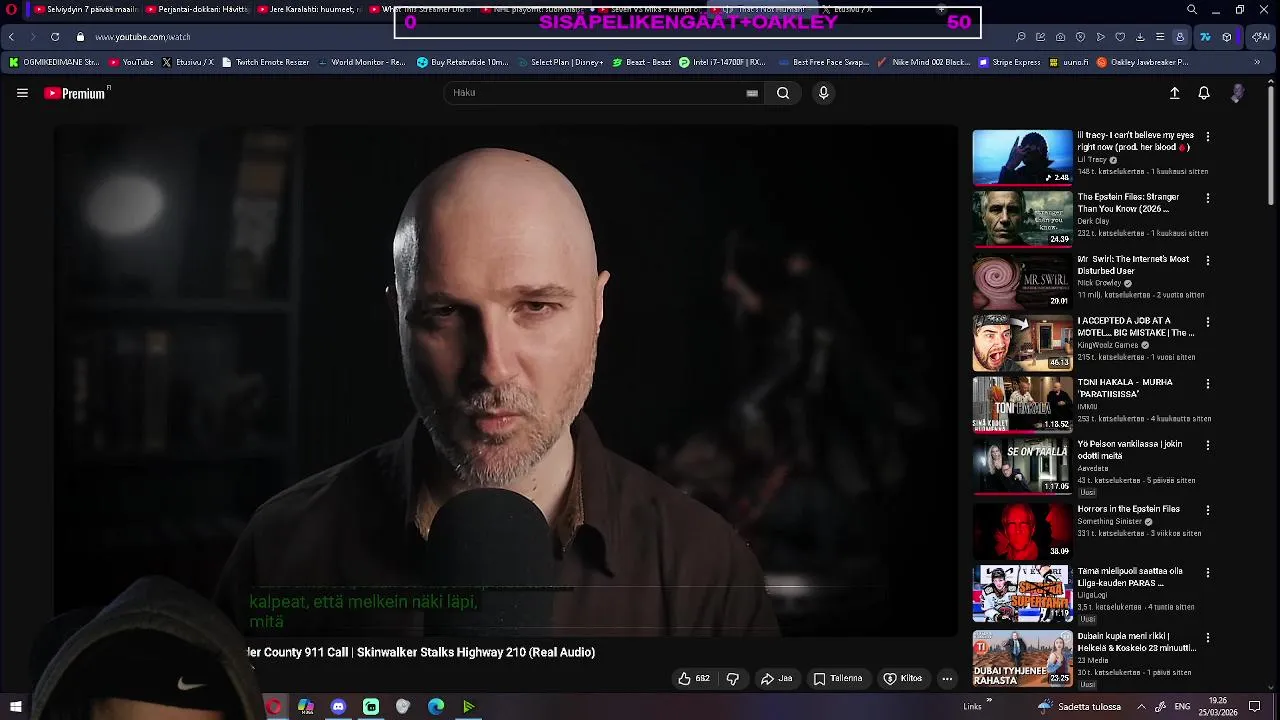
Task: Open 'Horrors in the Epstein Files' title
Action: [1128, 509]
